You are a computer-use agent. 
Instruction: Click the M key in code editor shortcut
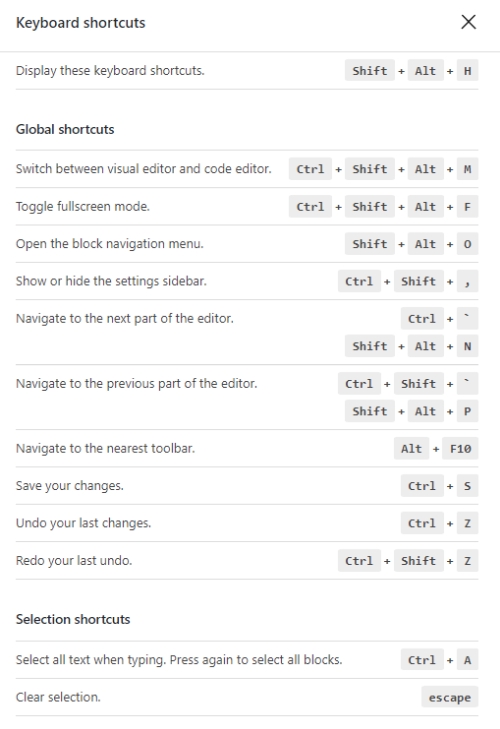(x=467, y=169)
